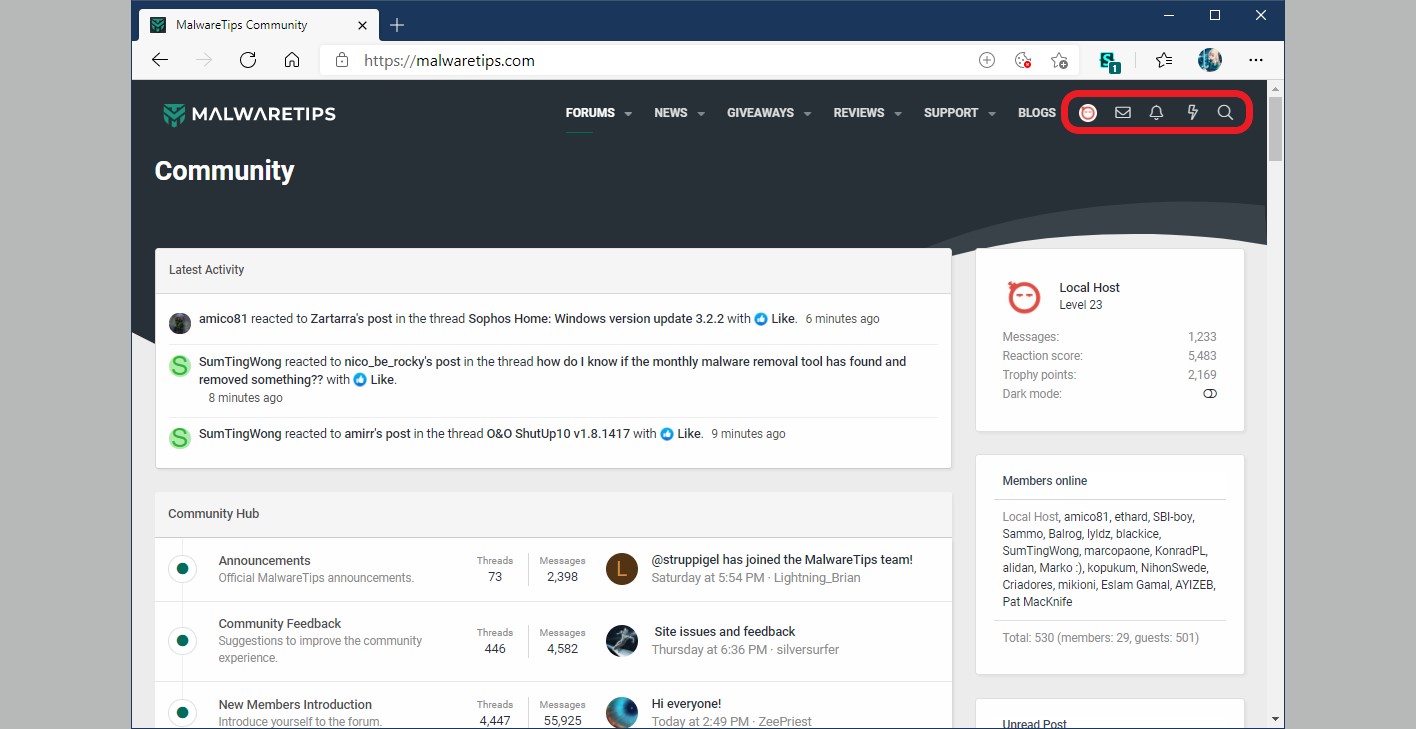1416x729 pixels.
Task: Click SumTingWong's avatar beside the O&O ShutUp10 entry
Action: (180, 437)
